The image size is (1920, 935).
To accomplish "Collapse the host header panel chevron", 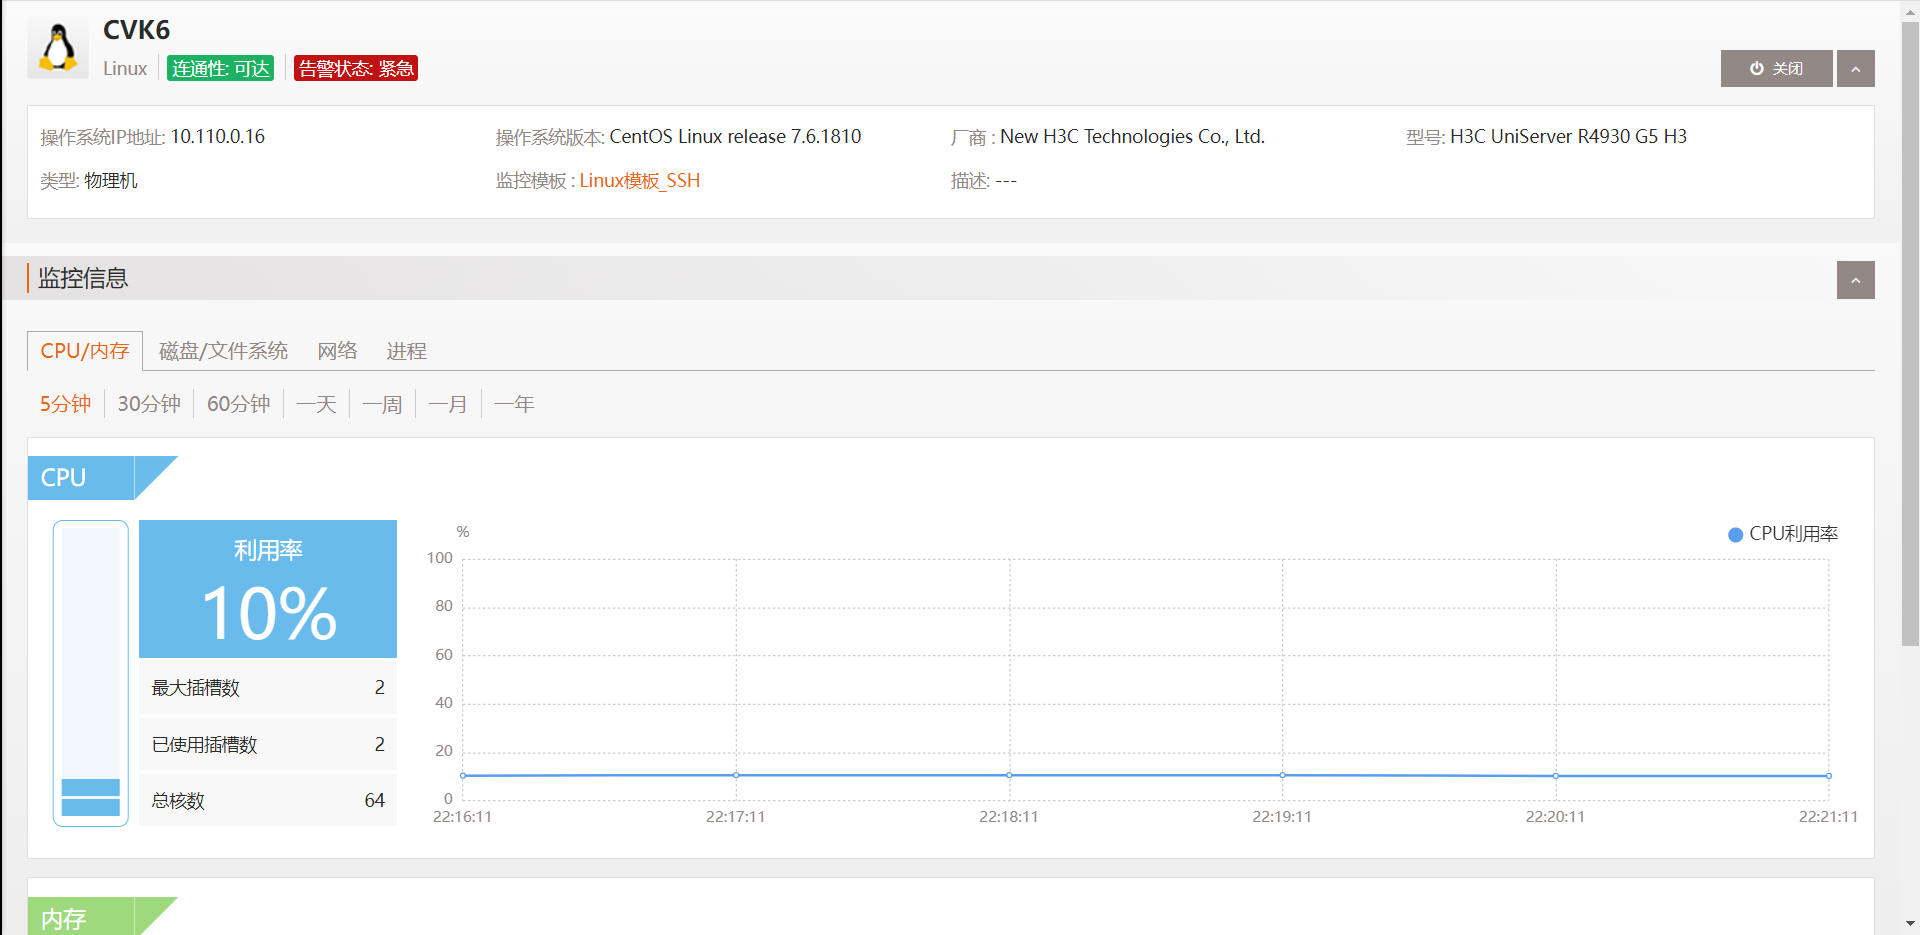I will point(1855,69).
